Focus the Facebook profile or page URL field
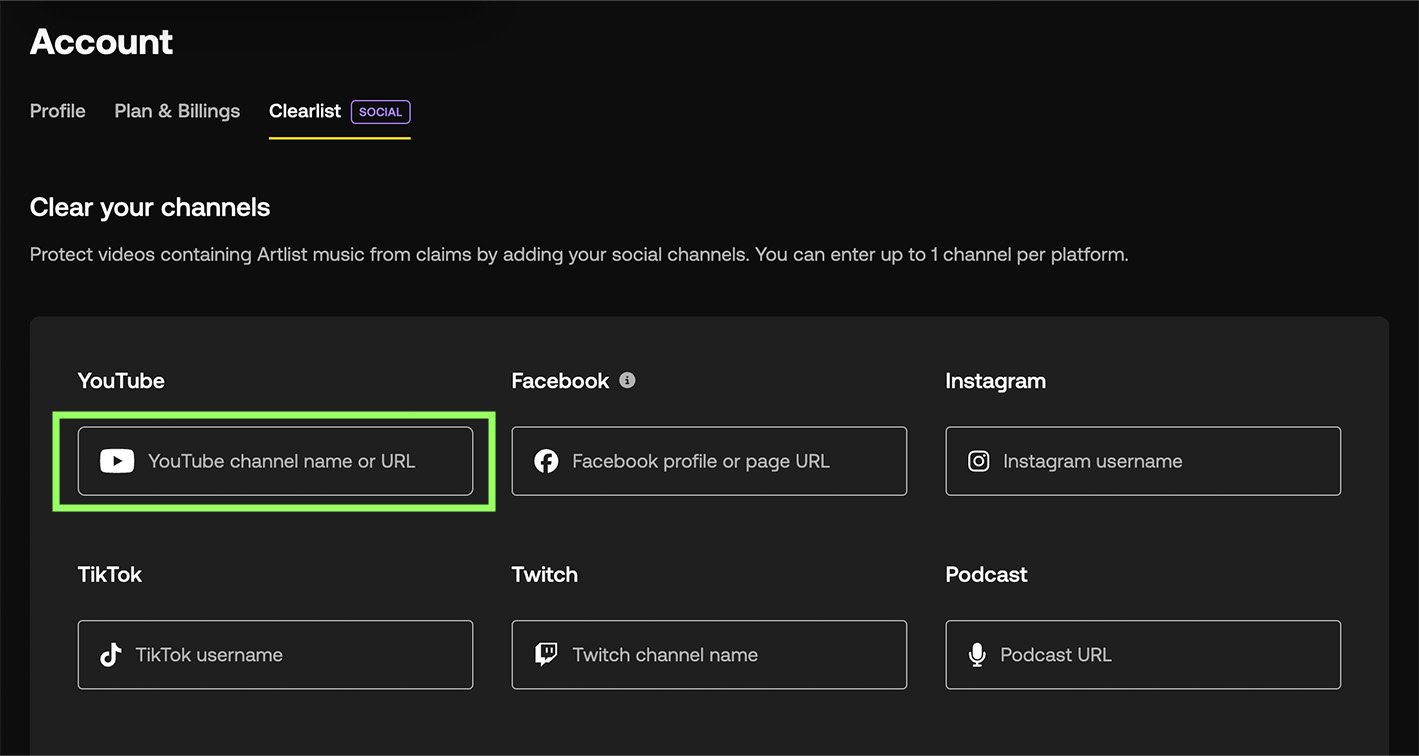 (x=709, y=461)
